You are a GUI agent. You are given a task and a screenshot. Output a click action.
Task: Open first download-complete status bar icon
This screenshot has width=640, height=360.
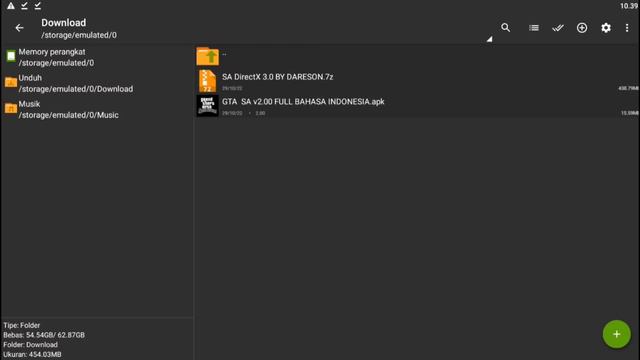[24, 6]
